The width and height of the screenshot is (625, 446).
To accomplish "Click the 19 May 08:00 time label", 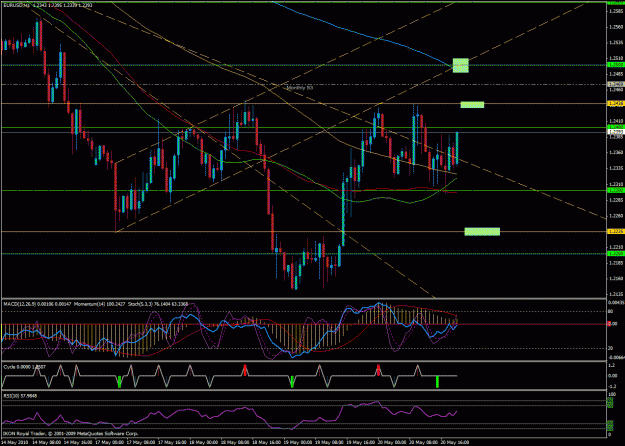I will [328, 442].
